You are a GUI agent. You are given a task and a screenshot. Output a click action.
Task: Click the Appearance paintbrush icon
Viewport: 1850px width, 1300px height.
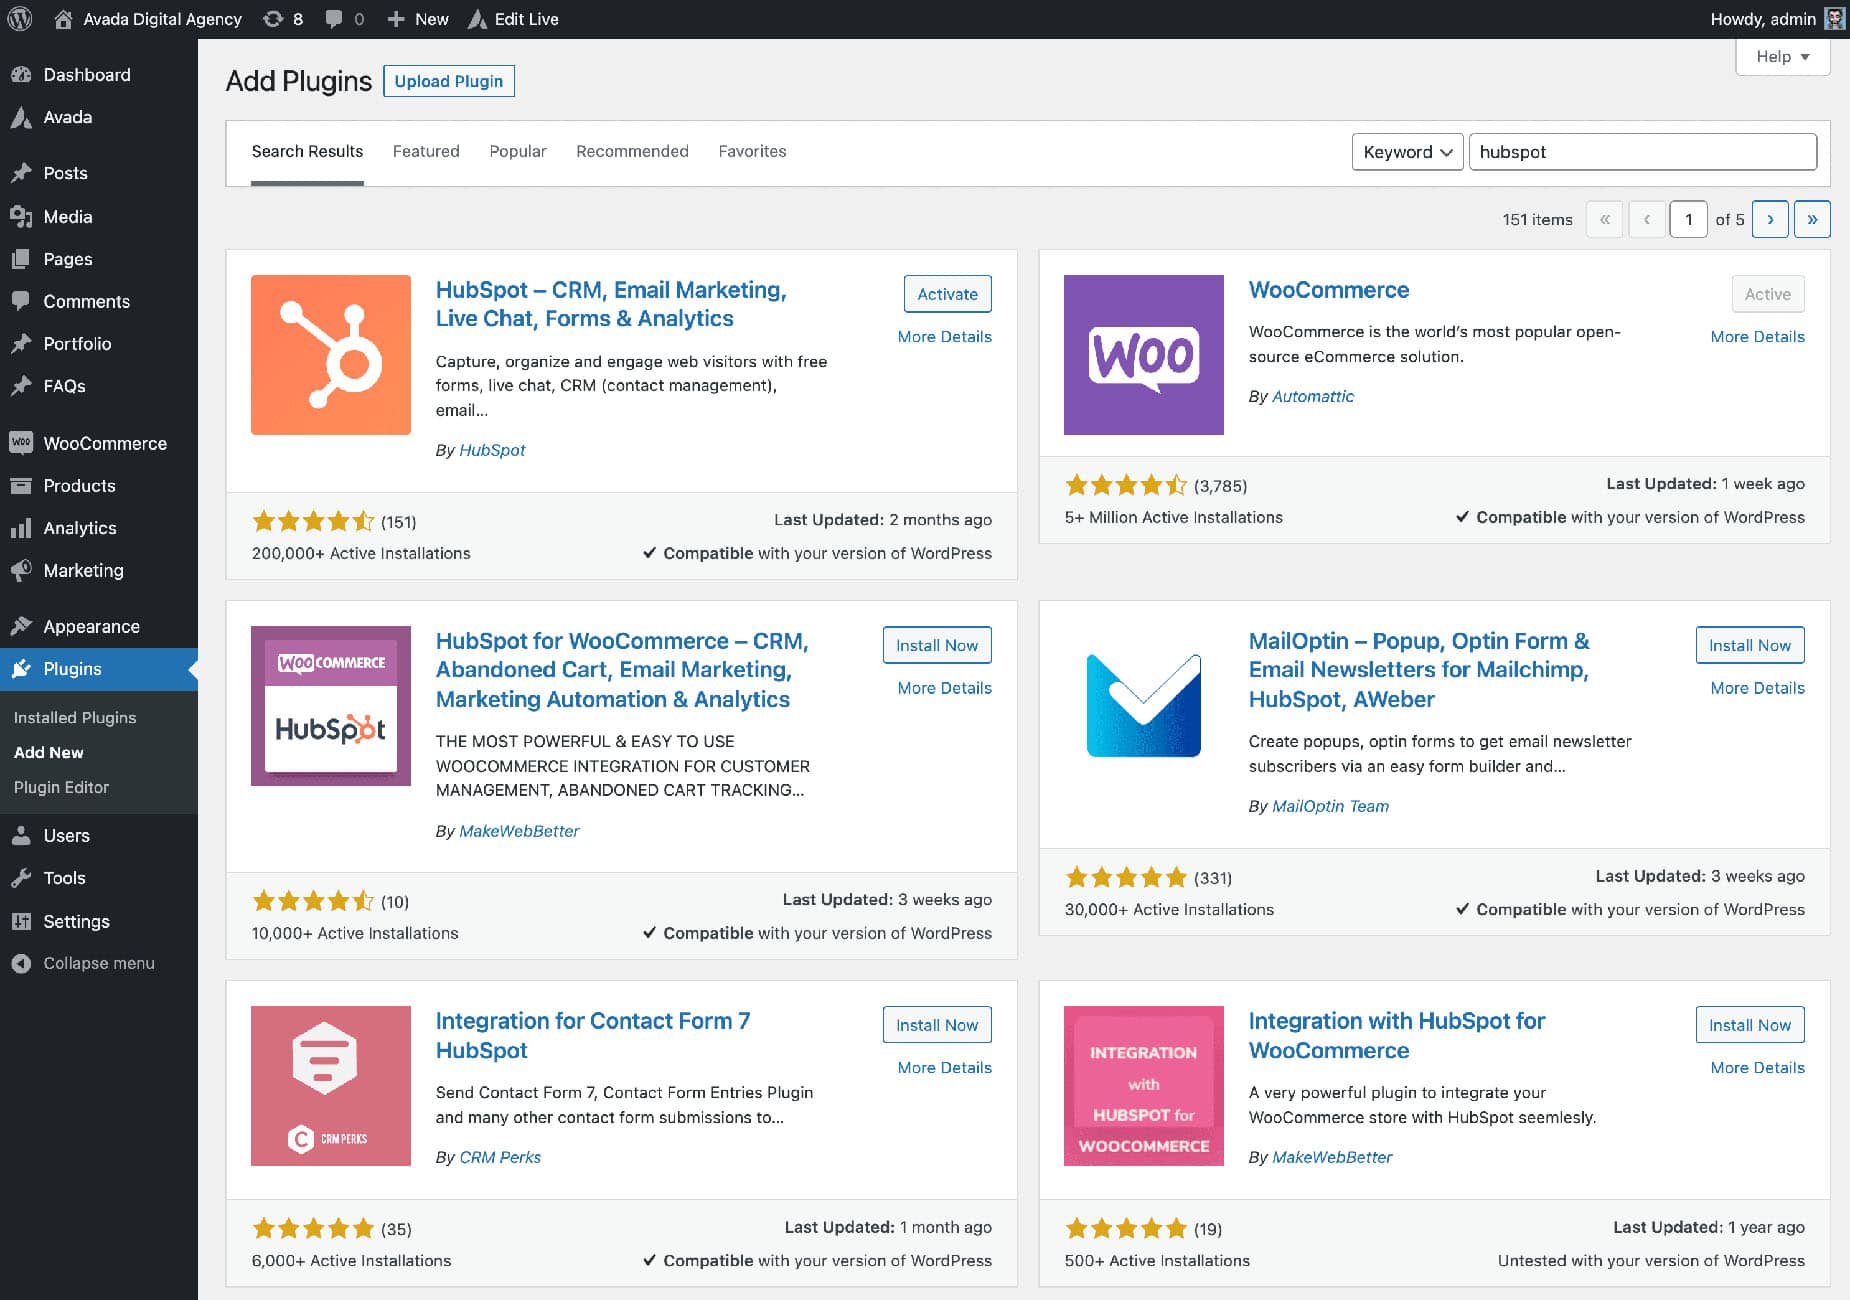click(21, 626)
